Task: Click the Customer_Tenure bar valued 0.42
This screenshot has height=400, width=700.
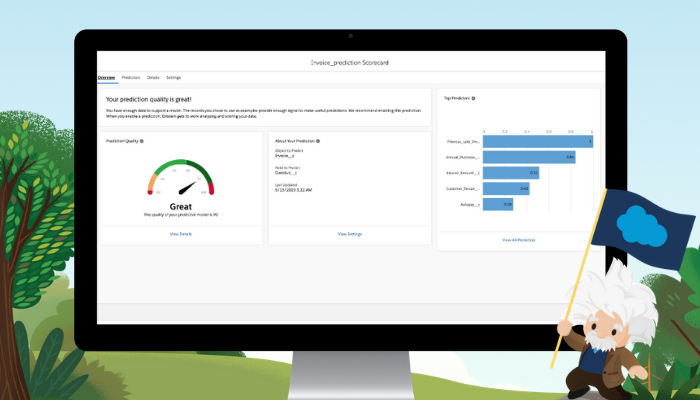Action: (x=506, y=188)
